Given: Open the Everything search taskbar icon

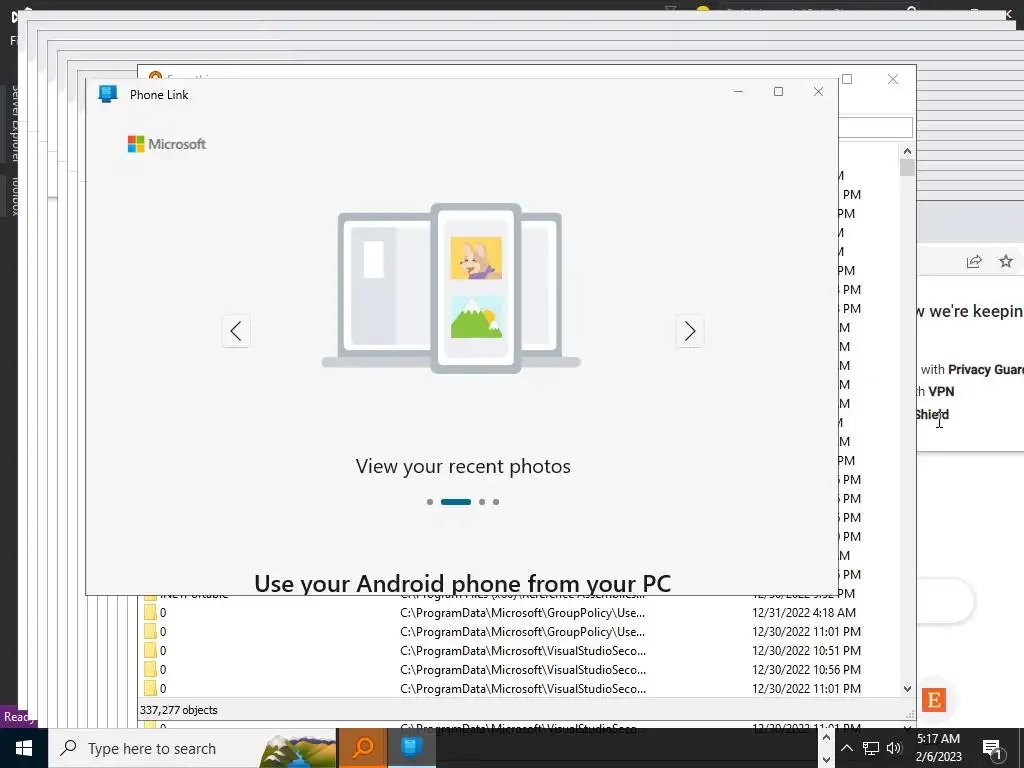Looking at the screenshot, I should [x=362, y=748].
